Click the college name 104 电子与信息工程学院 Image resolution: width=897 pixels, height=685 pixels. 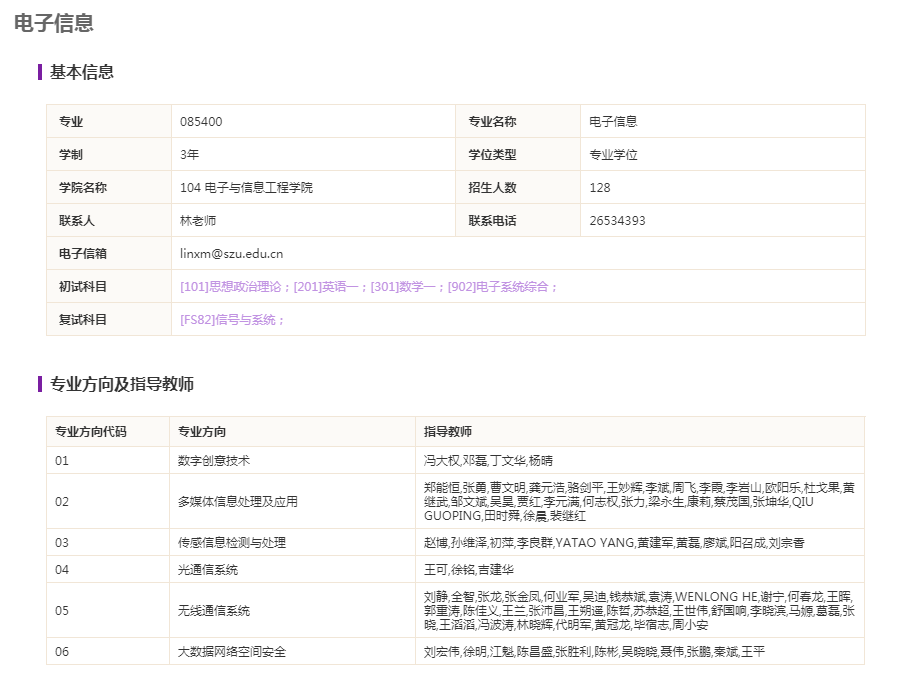pyautogui.click(x=247, y=188)
